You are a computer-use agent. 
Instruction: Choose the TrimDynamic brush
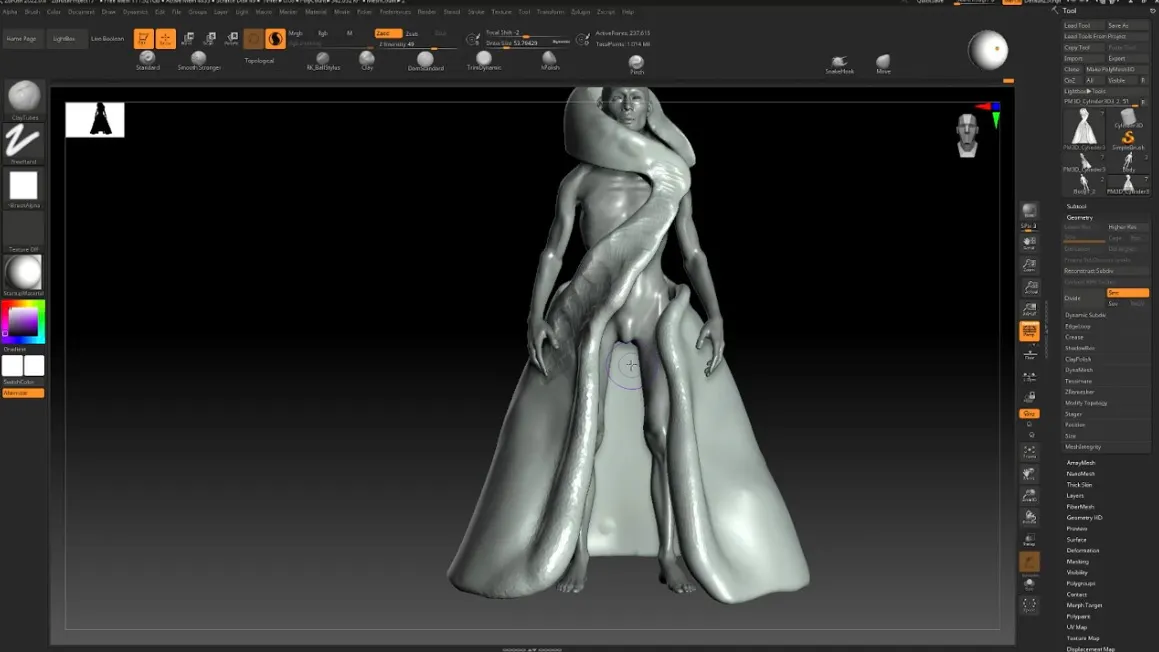click(x=484, y=59)
